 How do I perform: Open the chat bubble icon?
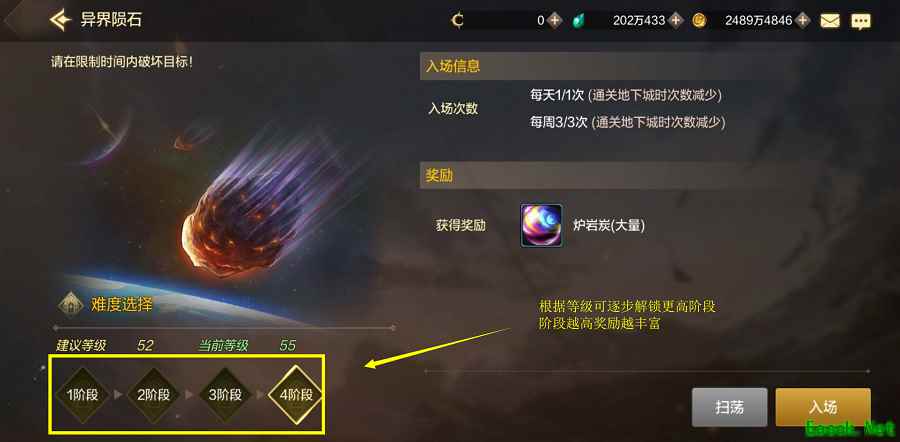pos(860,22)
